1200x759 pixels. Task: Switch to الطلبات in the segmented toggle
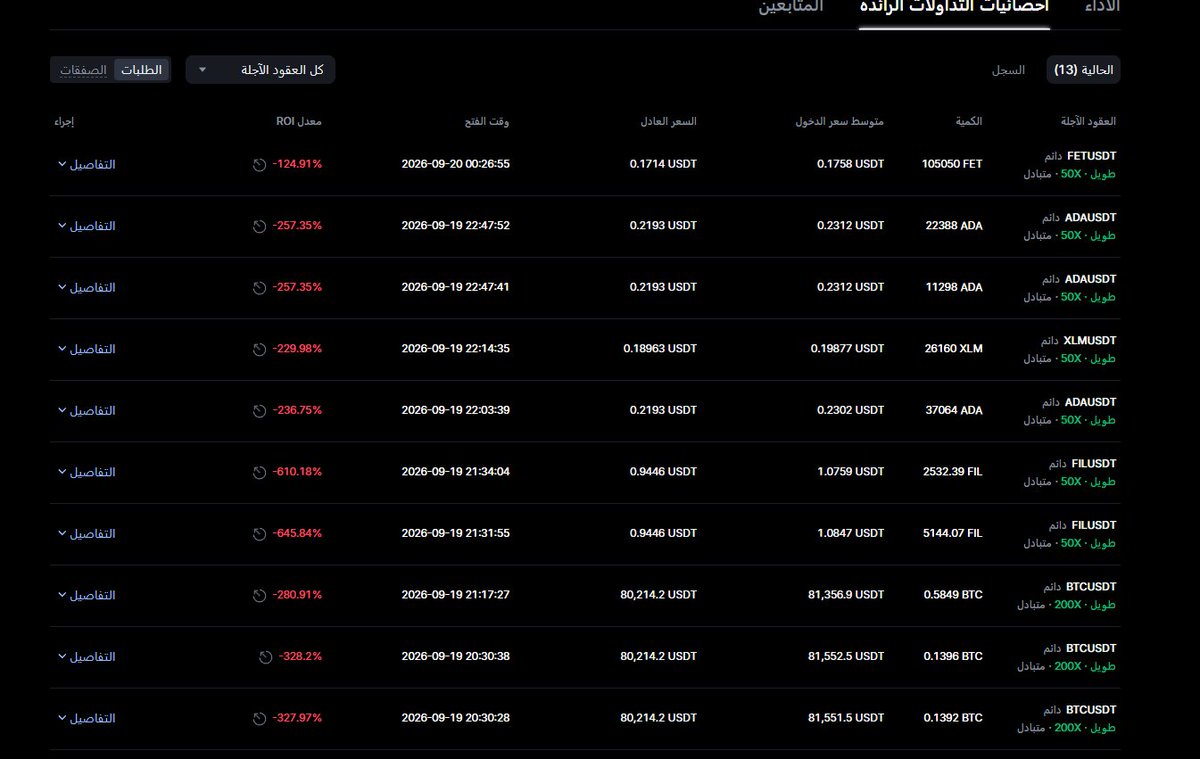141,70
